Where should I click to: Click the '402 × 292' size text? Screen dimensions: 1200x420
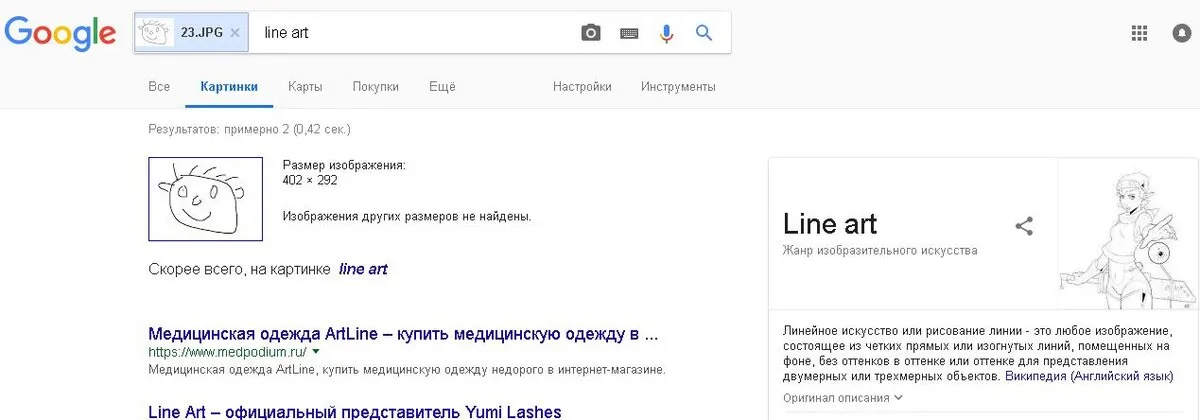(x=310, y=181)
